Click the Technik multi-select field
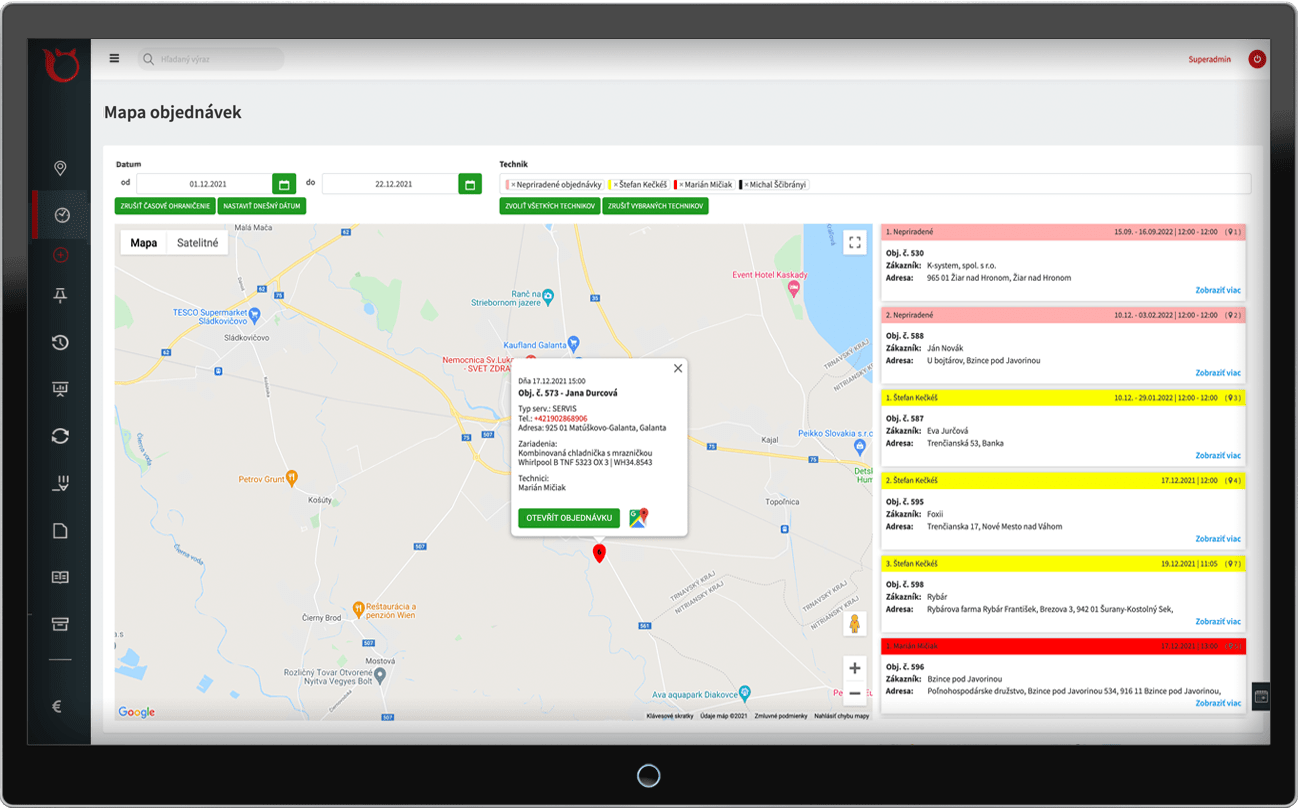This screenshot has width=1299, height=808. (x=875, y=184)
